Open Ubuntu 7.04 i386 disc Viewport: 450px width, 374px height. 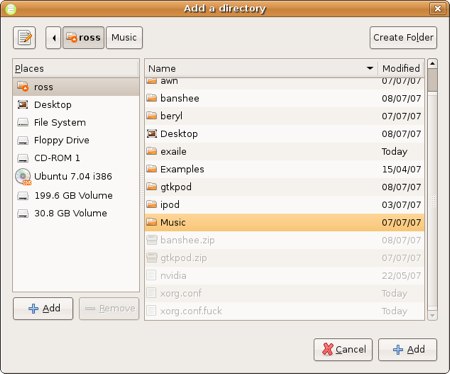pyautogui.click(x=76, y=176)
